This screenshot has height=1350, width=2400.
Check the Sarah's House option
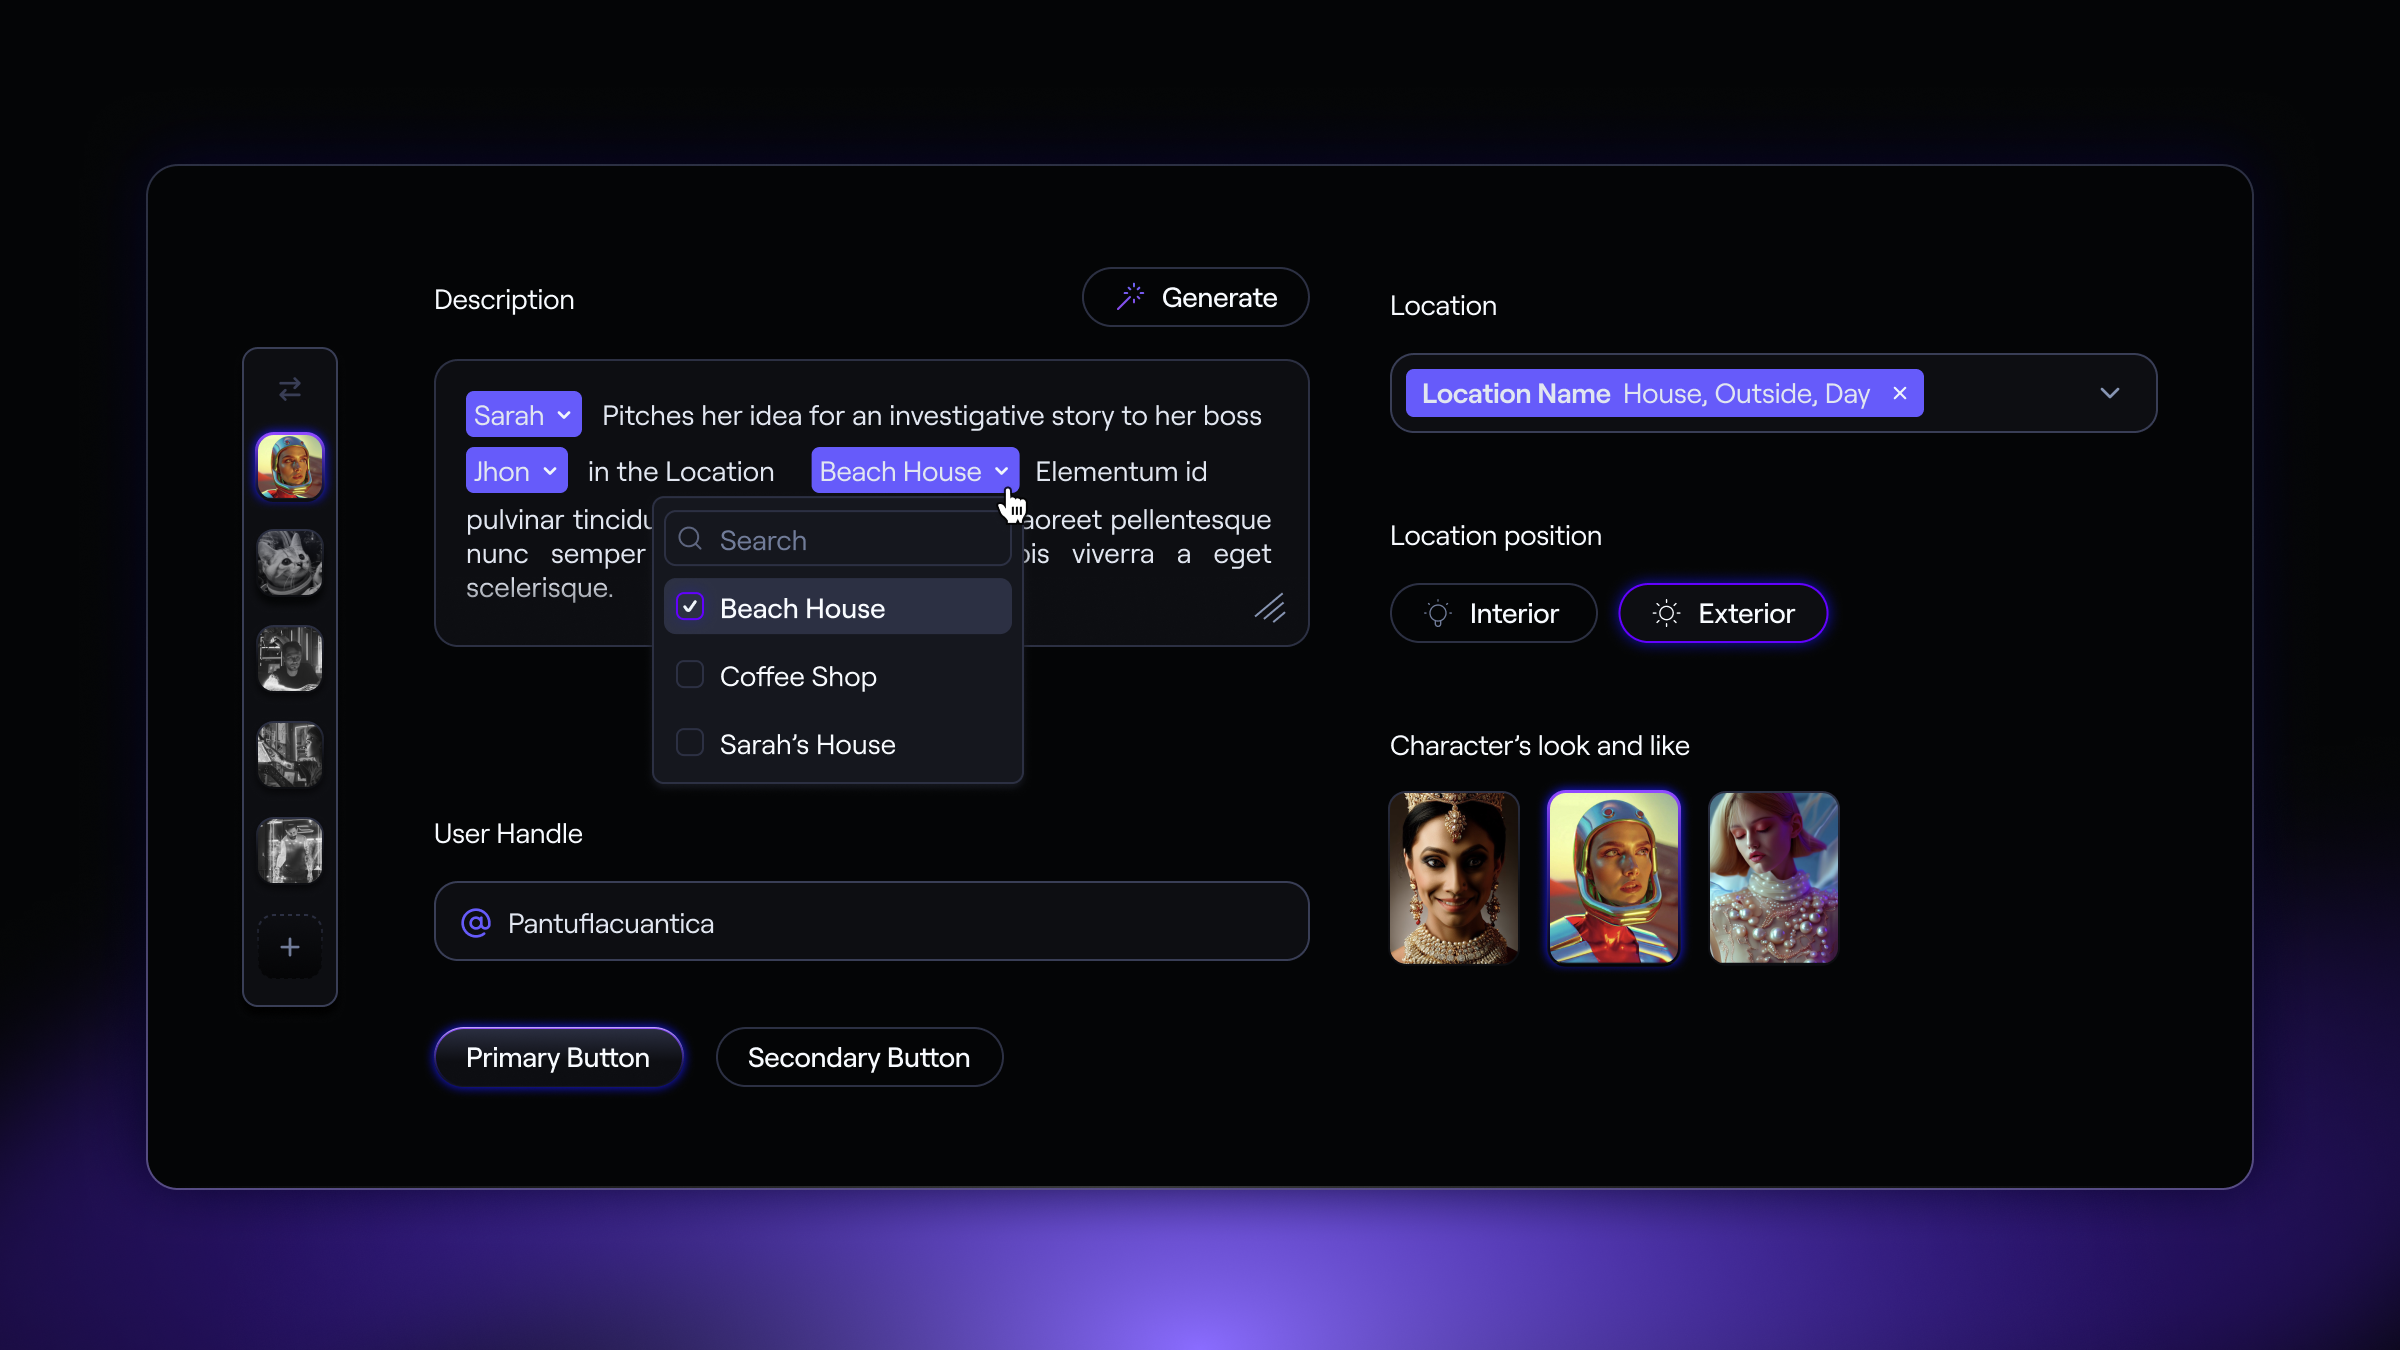689,742
